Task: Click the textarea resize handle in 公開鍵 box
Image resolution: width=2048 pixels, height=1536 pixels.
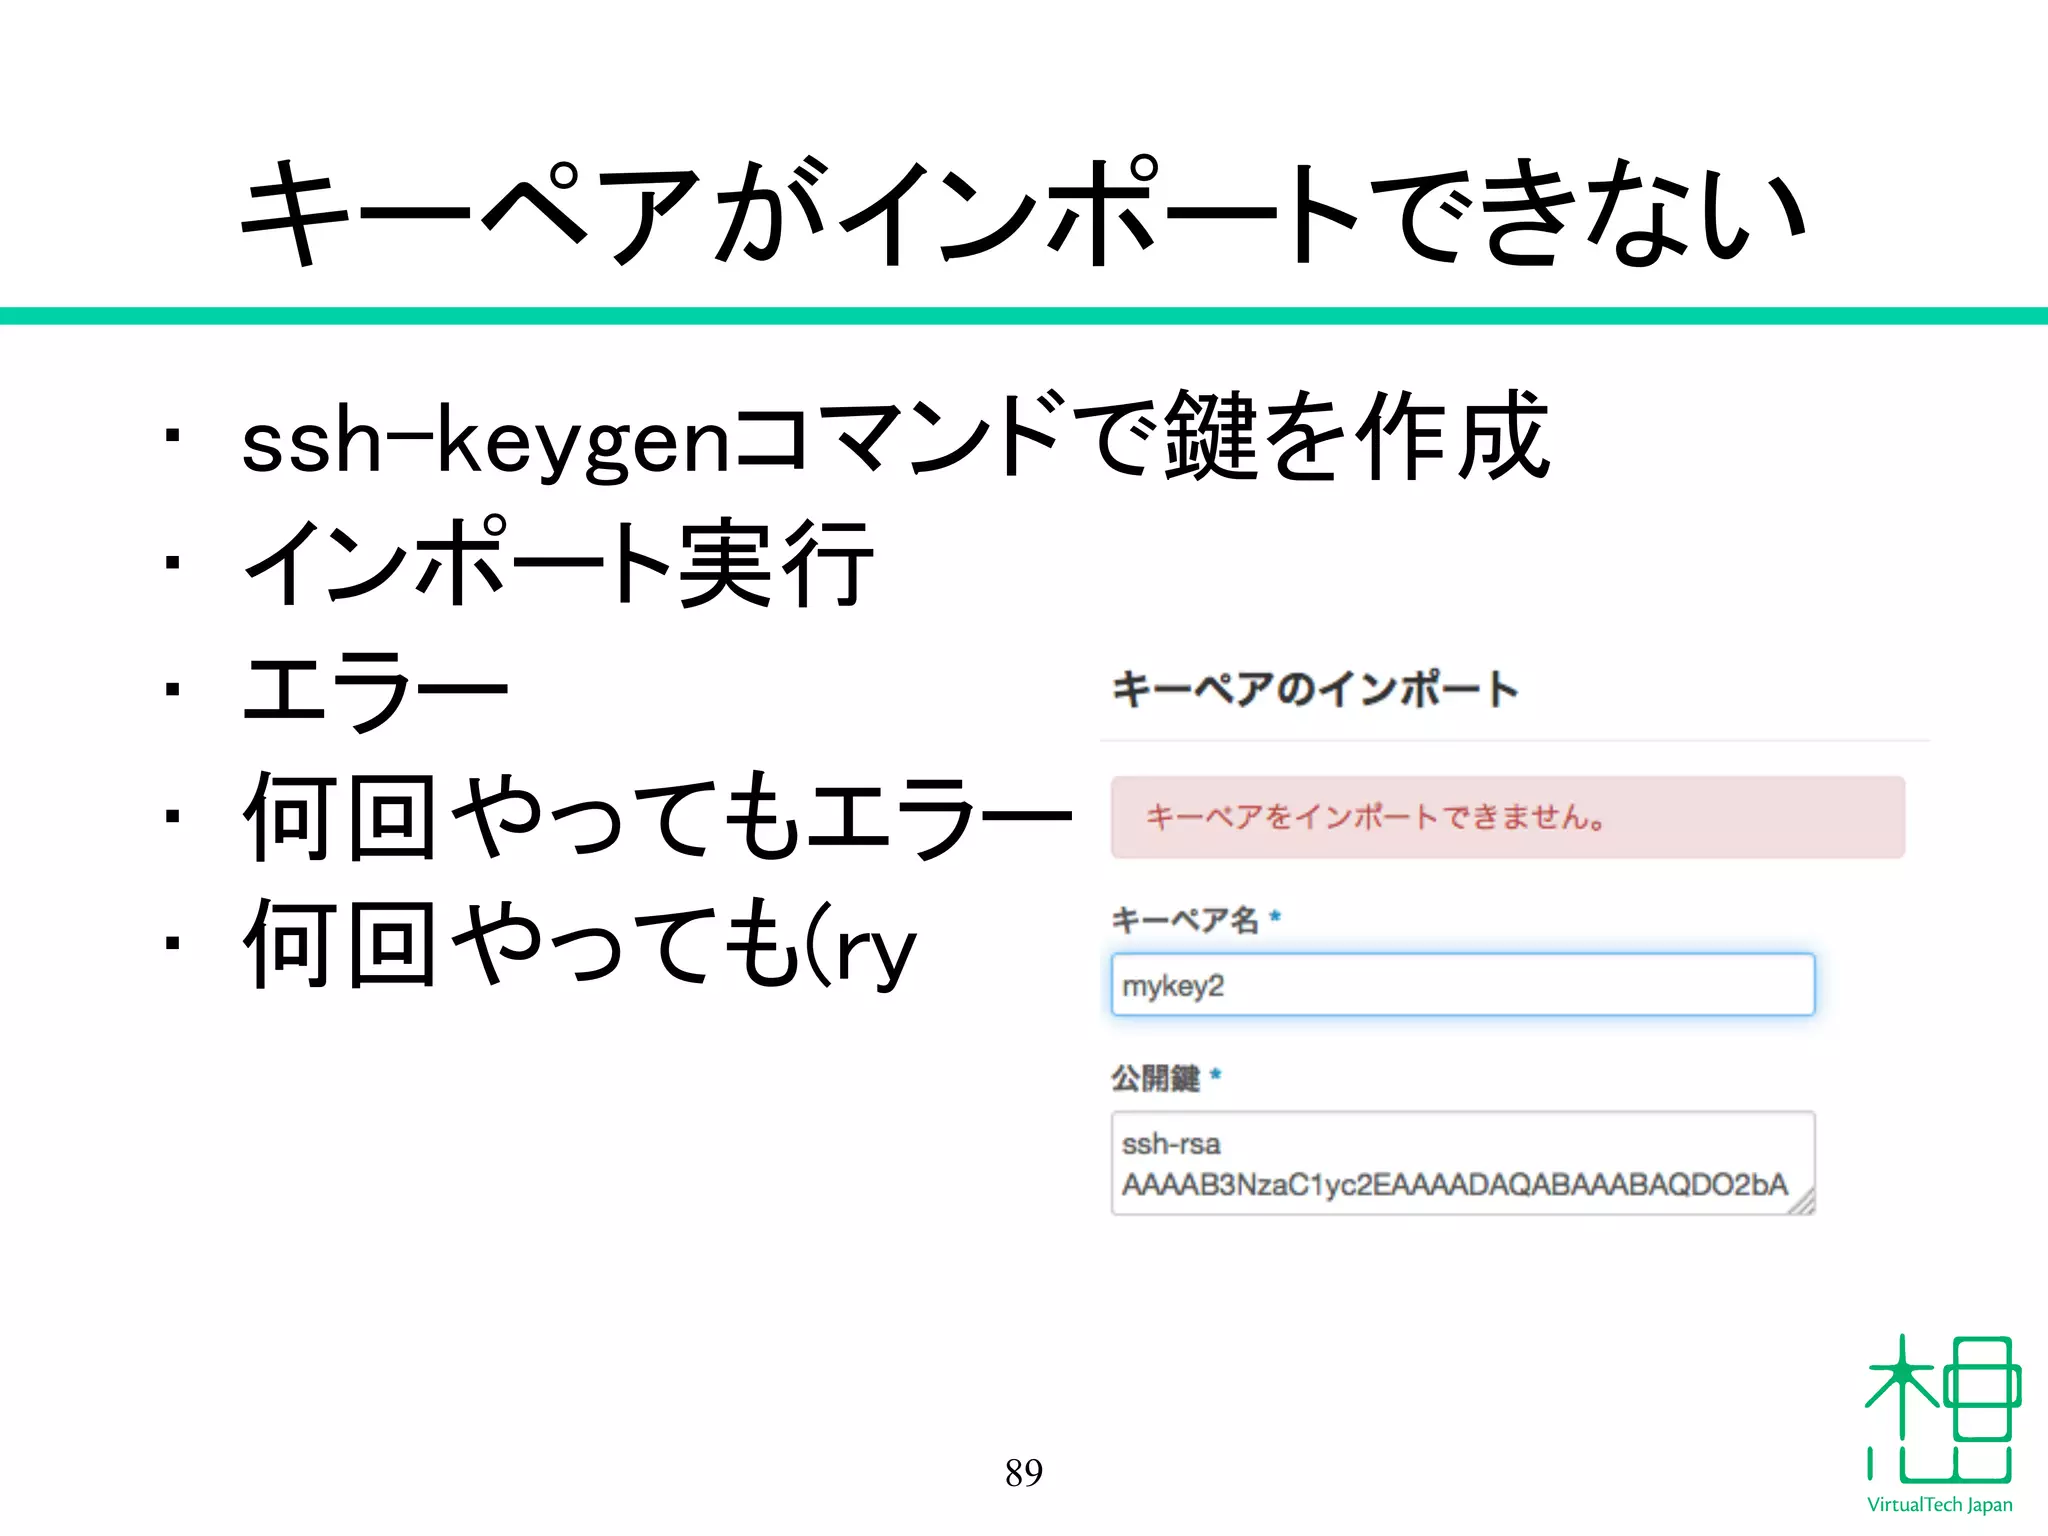Action: [1802, 1202]
